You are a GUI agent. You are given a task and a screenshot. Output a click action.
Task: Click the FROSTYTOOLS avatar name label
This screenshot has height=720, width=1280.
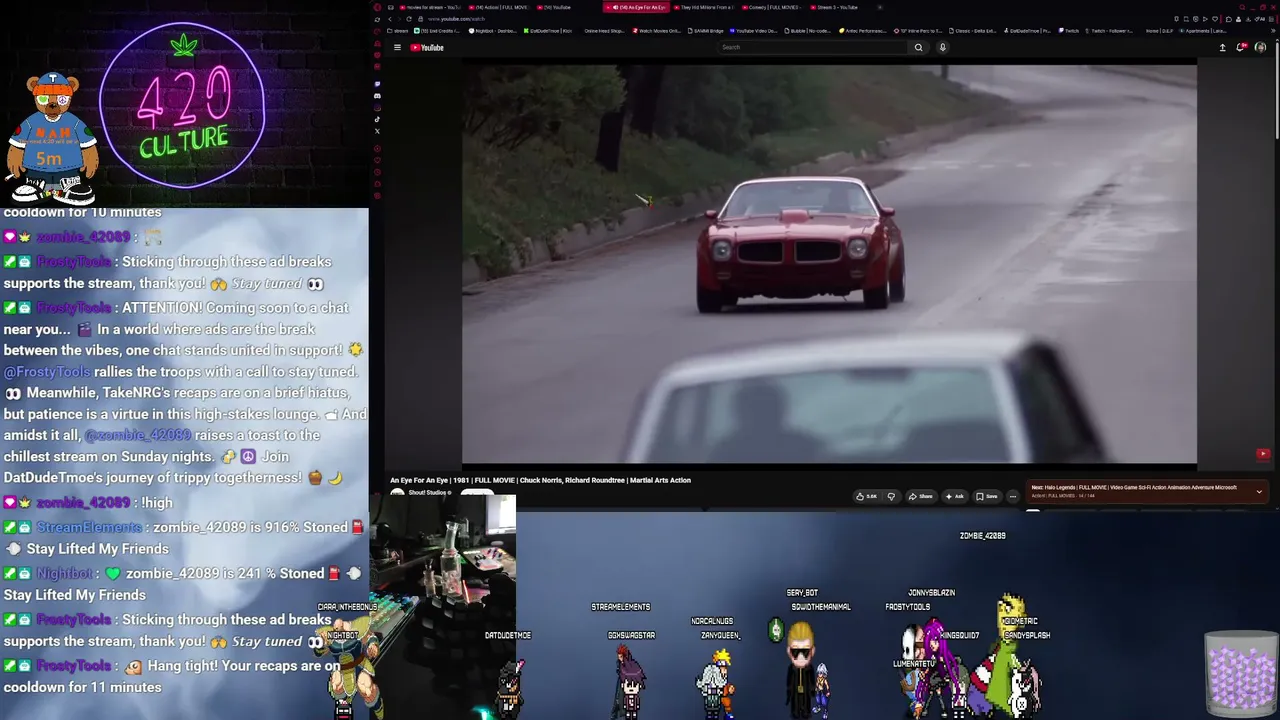point(907,607)
